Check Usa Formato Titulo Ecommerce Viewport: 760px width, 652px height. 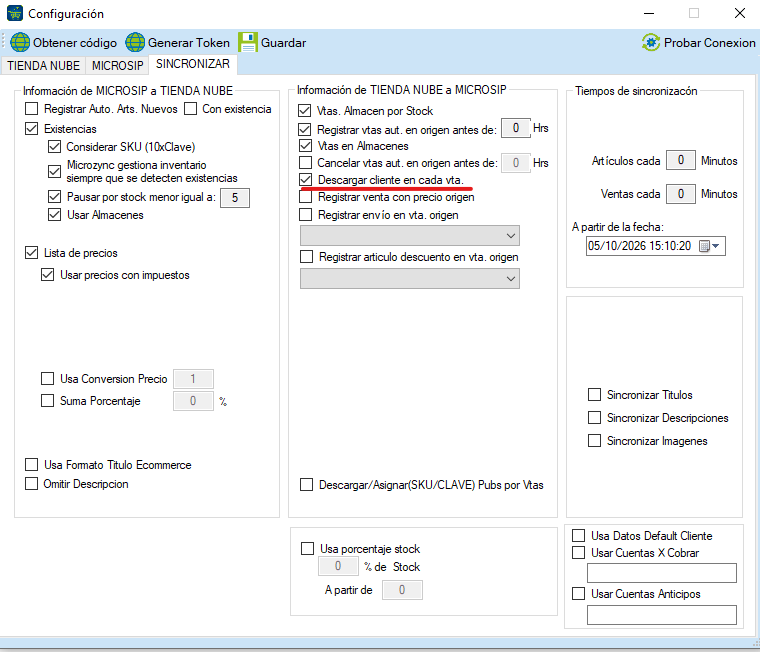pos(32,465)
